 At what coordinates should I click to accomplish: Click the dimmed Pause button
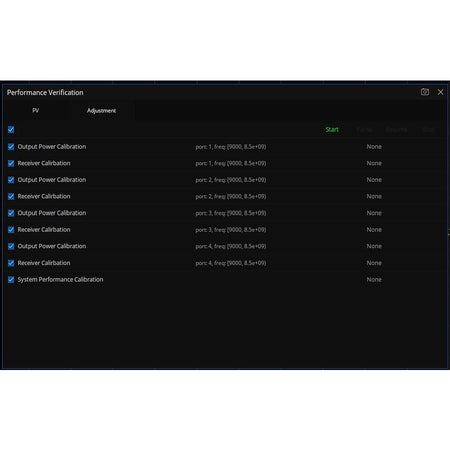coord(364,129)
